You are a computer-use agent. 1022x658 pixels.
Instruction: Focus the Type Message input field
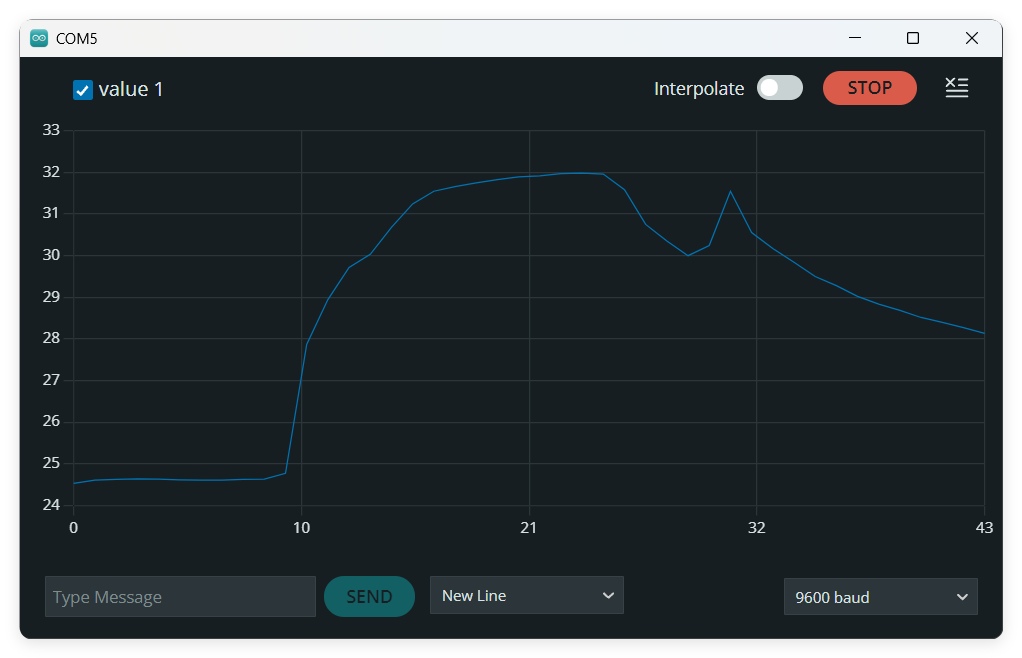coord(180,597)
